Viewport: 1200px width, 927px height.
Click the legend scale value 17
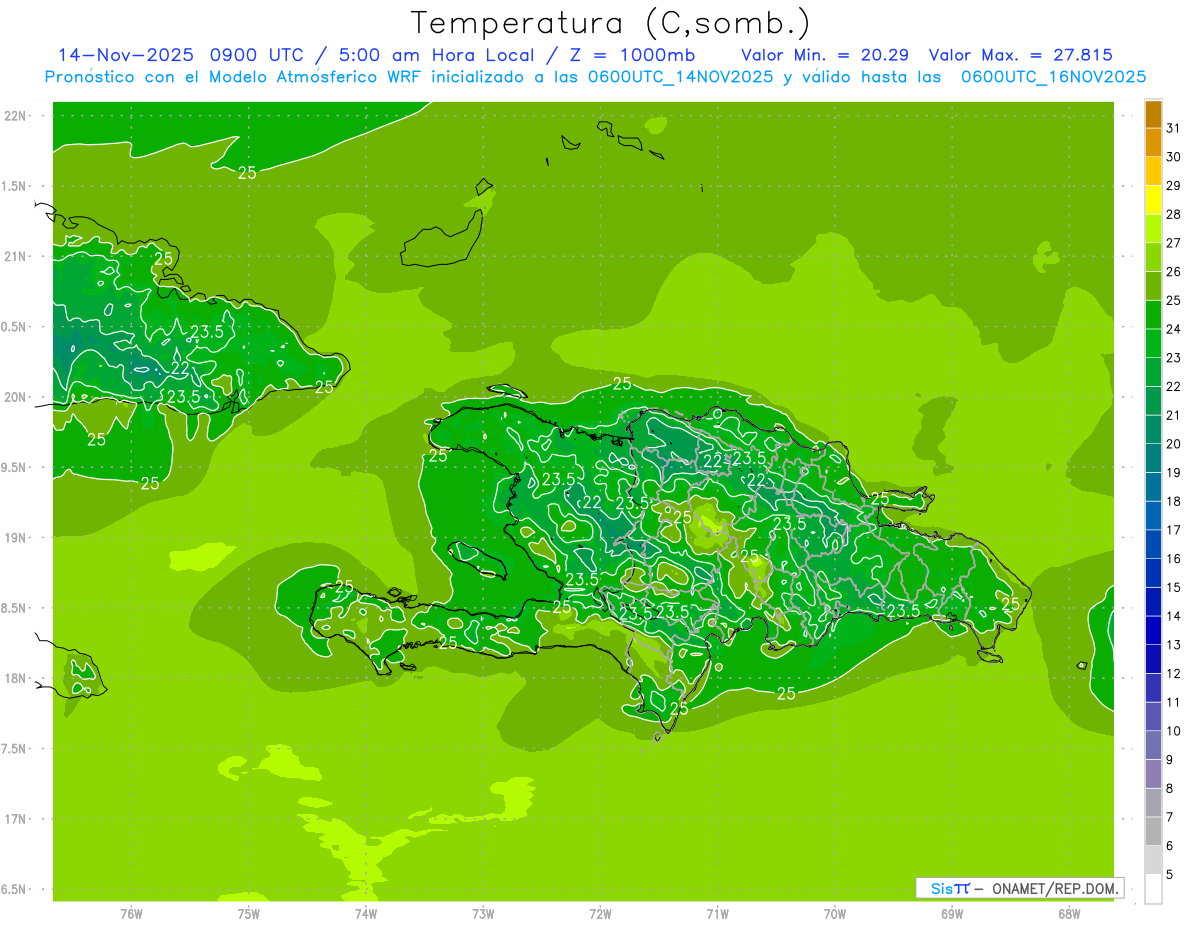coord(1174,530)
